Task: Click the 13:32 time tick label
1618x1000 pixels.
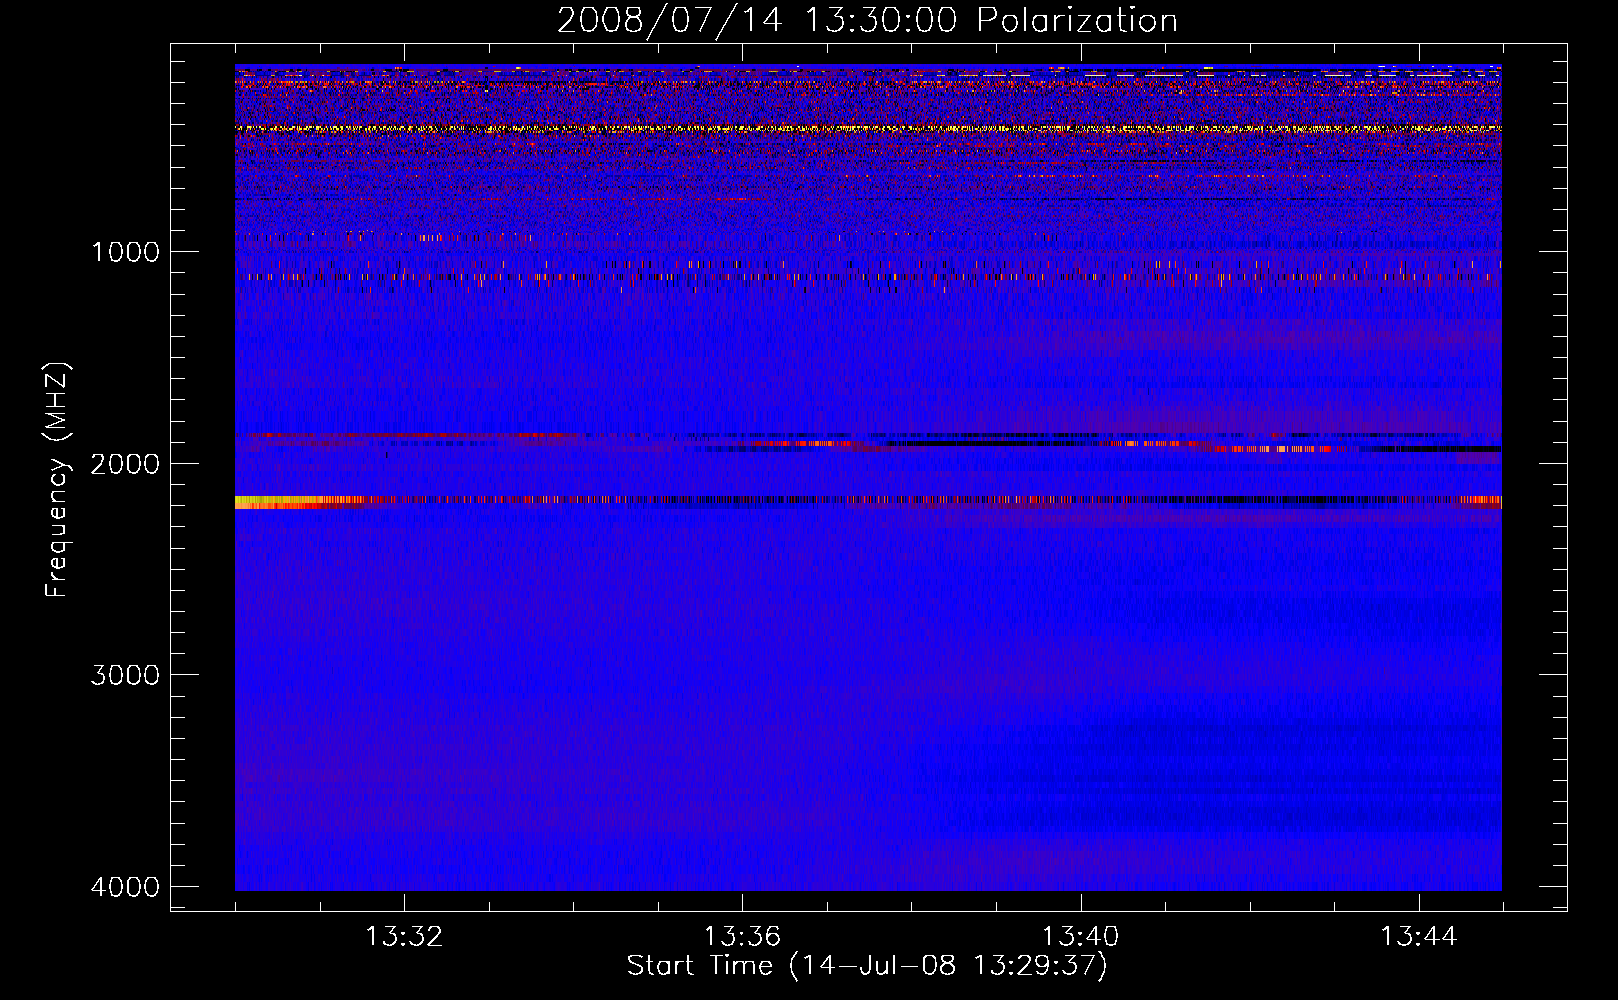Action: 404,937
